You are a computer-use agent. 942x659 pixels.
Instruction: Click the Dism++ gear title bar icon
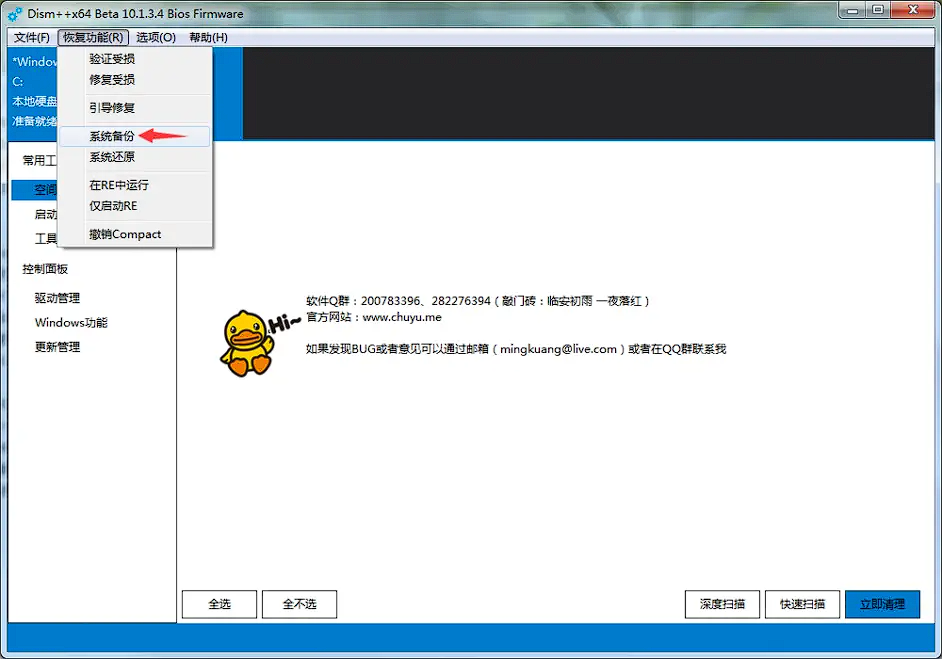(15, 14)
